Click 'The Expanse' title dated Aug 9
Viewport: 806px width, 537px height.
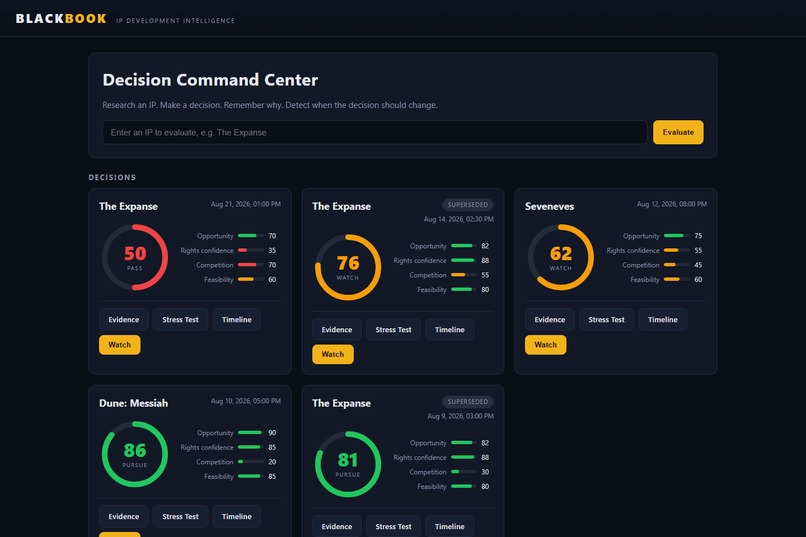coord(341,403)
